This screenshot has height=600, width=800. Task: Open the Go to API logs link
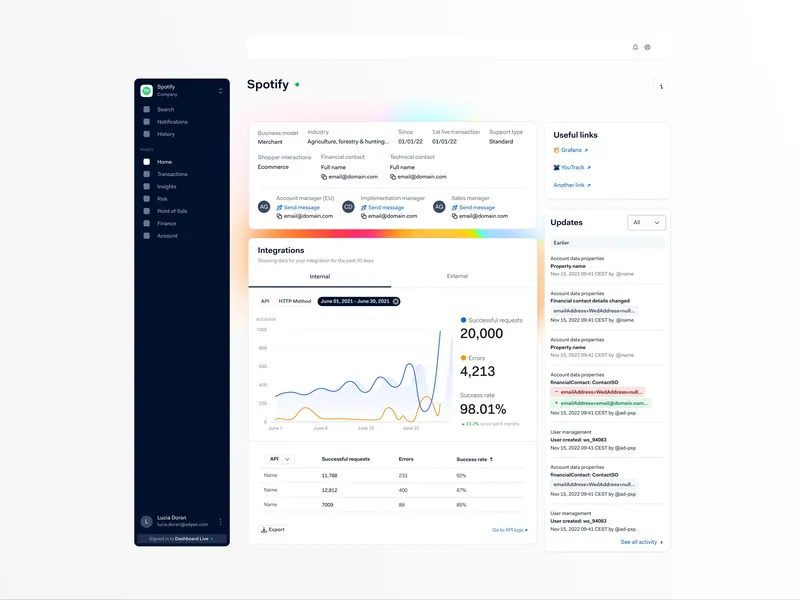pyautogui.click(x=510, y=530)
